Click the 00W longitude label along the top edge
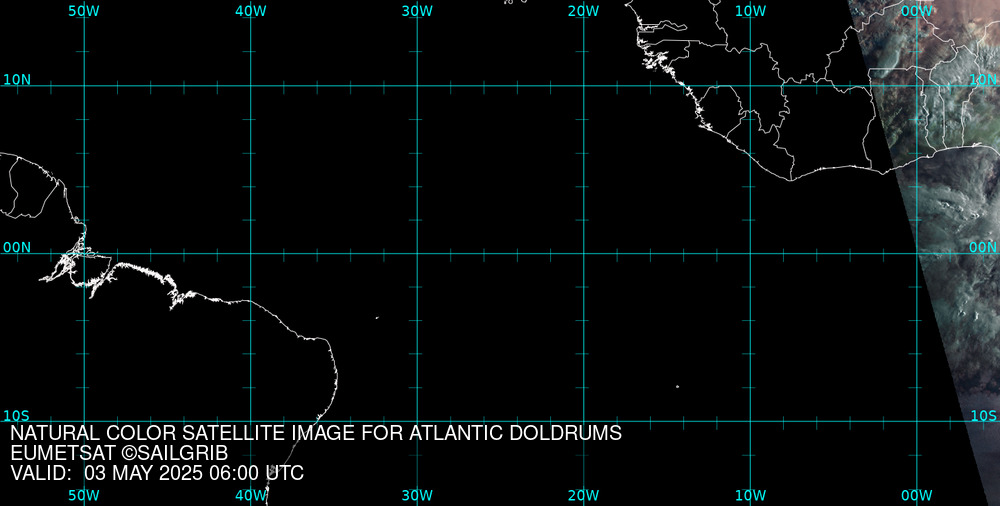The height and width of the screenshot is (506, 1000). [917, 11]
